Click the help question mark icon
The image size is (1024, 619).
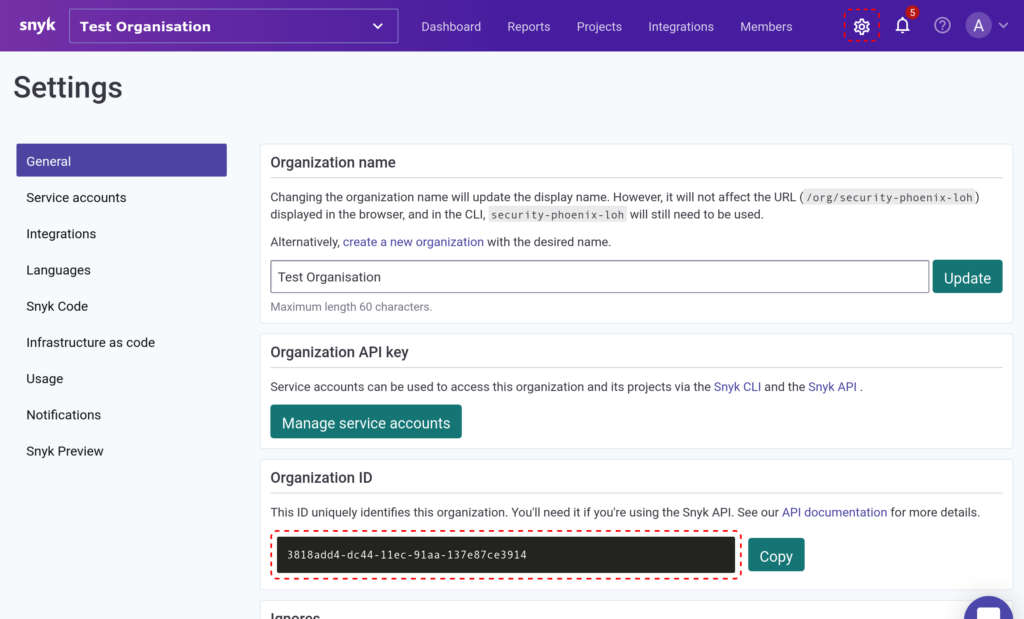[942, 25]
